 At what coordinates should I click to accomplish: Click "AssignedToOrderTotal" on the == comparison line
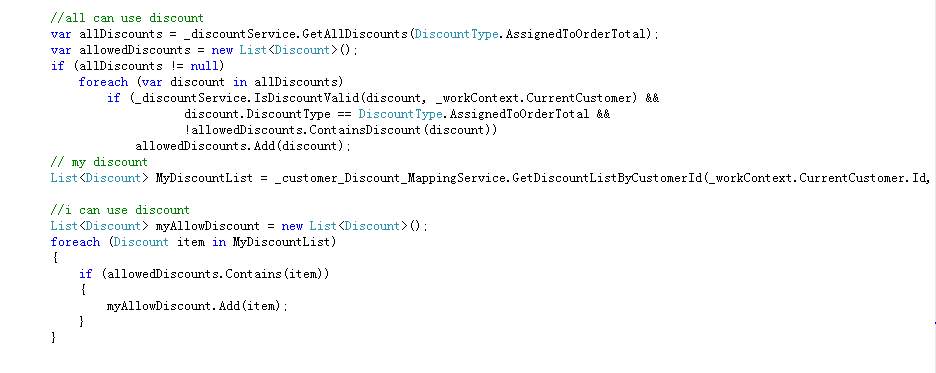(521, 114)
